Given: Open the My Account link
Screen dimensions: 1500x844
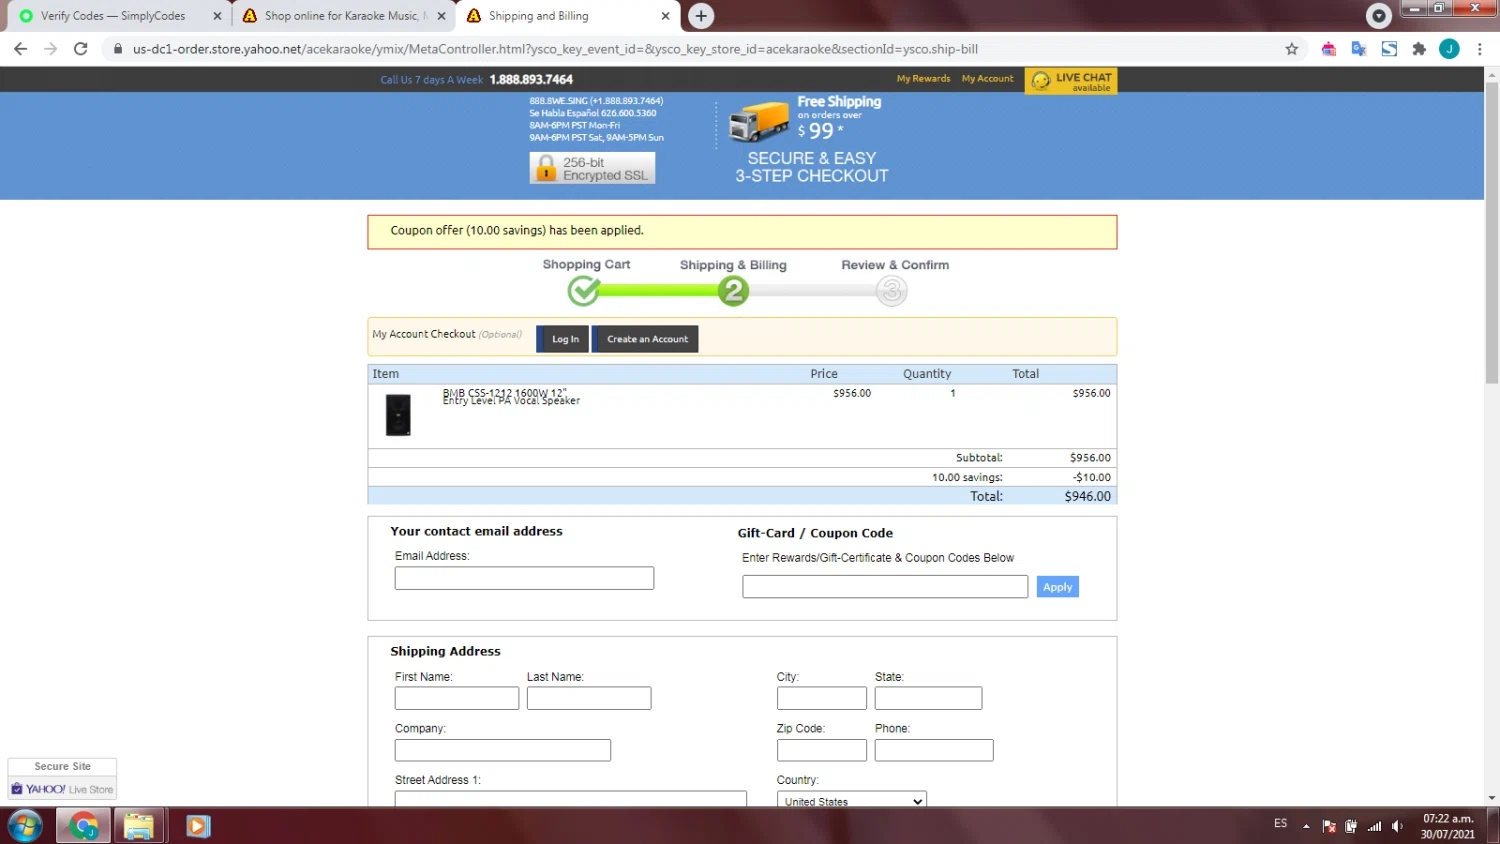Looking at the screenshot, I should click(x=987, y=79).
